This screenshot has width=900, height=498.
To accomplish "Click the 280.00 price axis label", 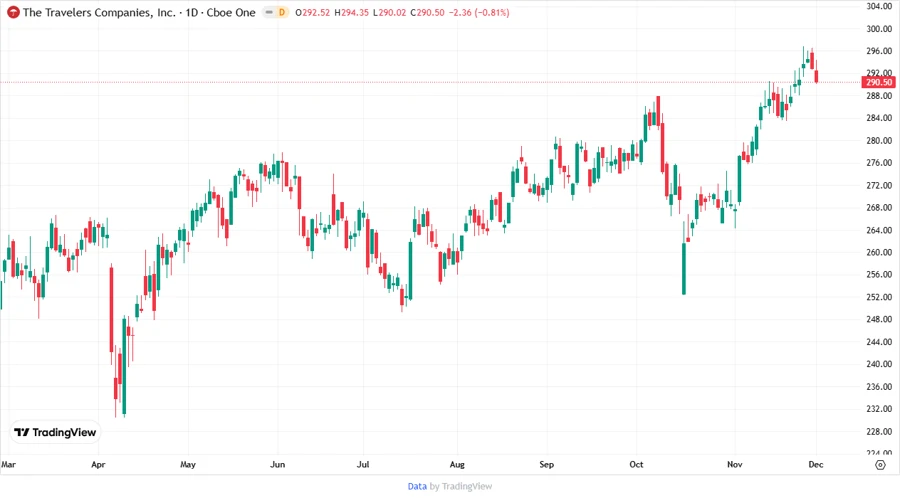I will (x=879, y=141).
